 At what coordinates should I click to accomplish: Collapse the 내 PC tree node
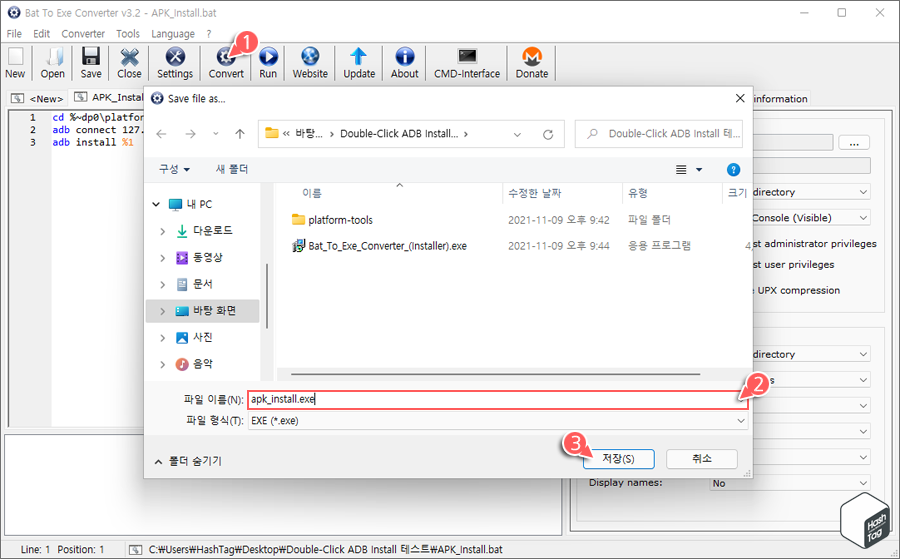pos(156,204)
